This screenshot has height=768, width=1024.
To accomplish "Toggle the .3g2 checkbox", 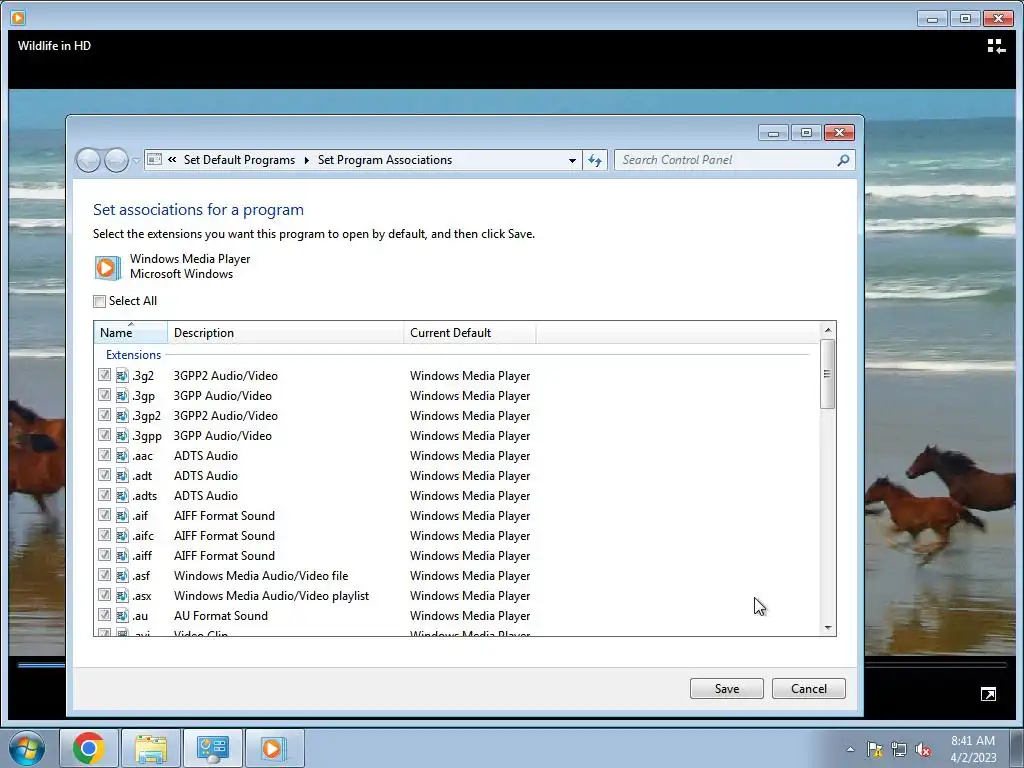I will coord(104,375).
